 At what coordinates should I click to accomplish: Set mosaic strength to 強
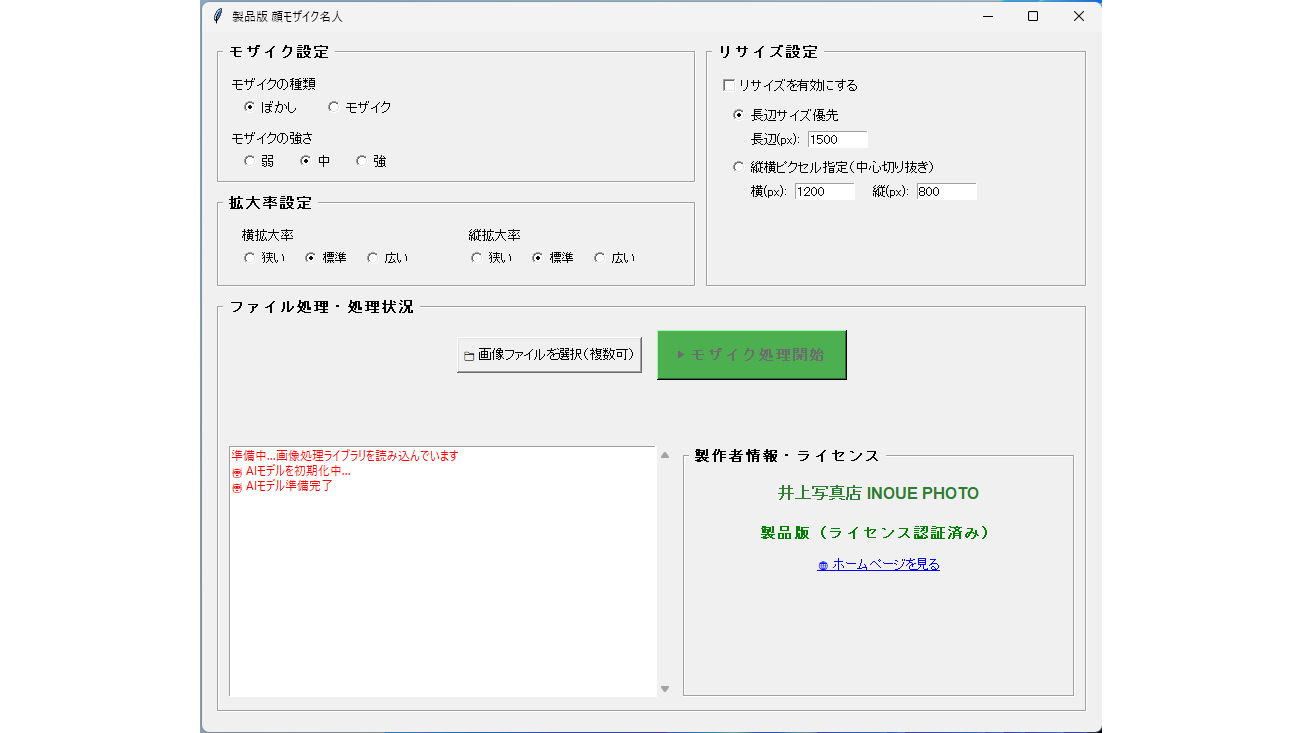[x=360, y=160]
